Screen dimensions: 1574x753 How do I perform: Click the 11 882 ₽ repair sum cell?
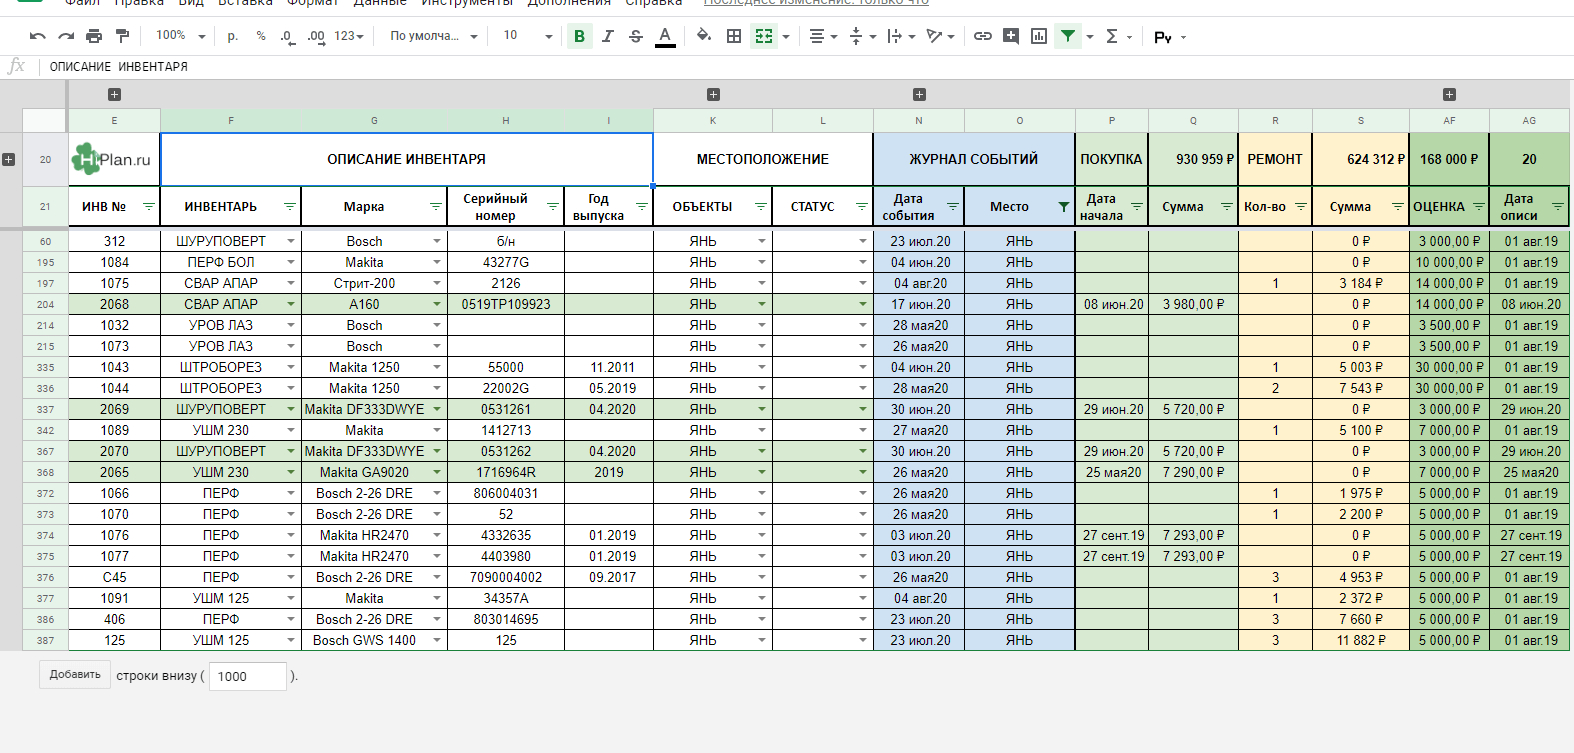[1361, 640]
